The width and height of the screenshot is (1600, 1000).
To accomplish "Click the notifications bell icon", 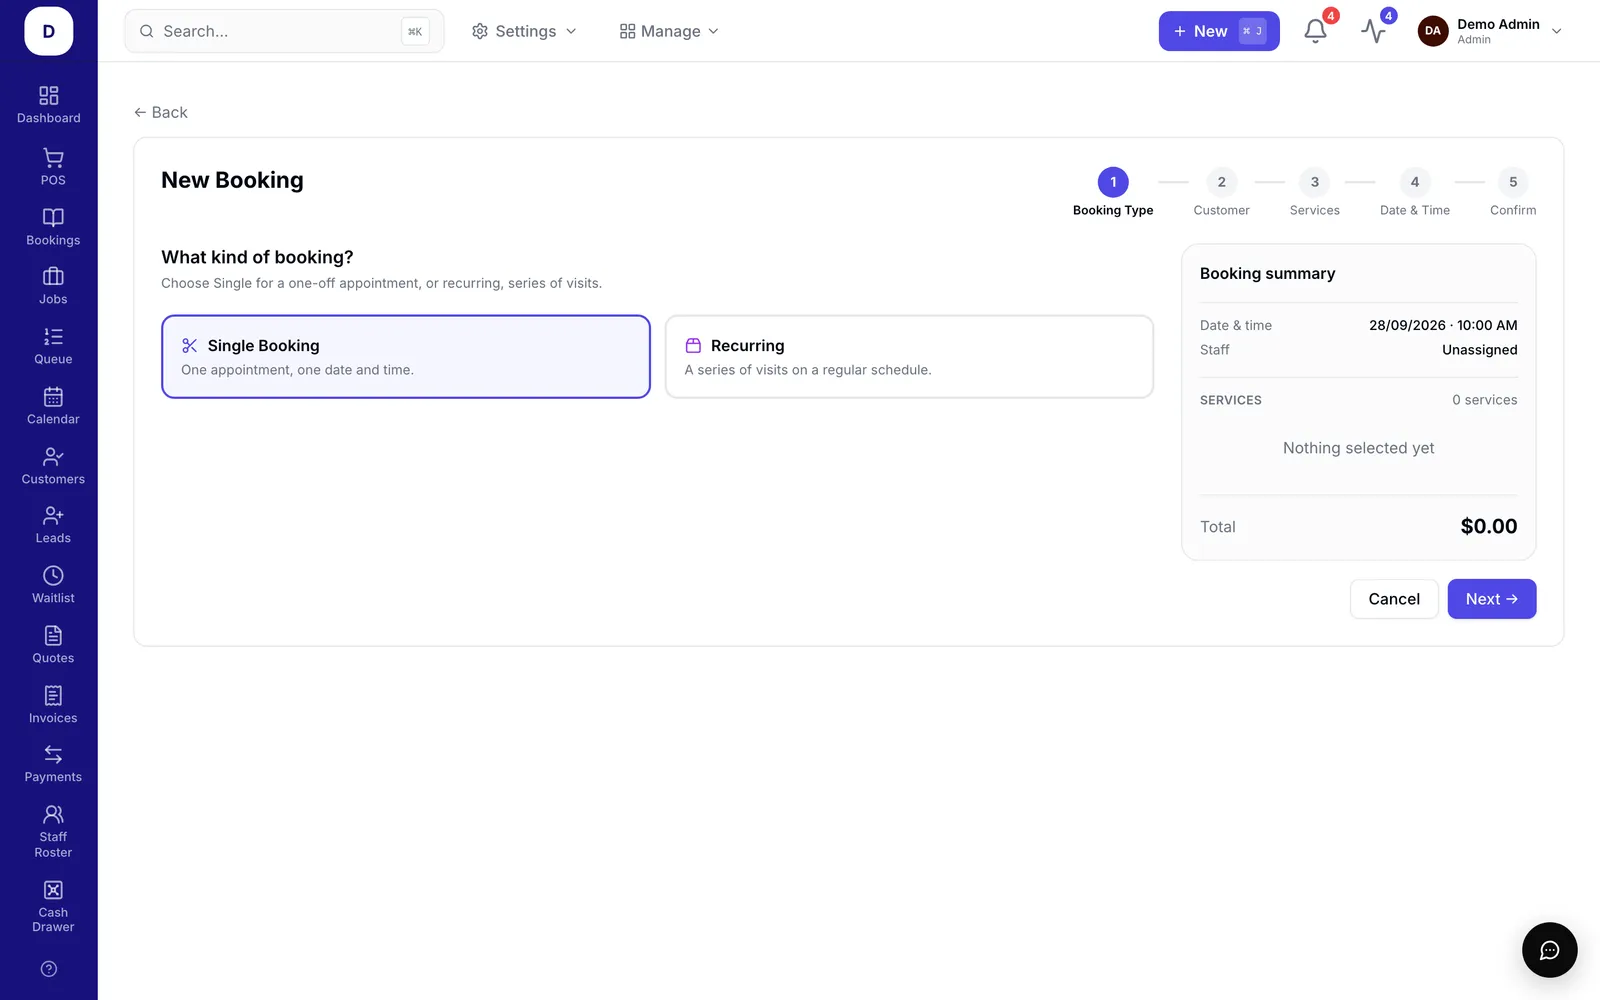I will [x=1315, y=31].
